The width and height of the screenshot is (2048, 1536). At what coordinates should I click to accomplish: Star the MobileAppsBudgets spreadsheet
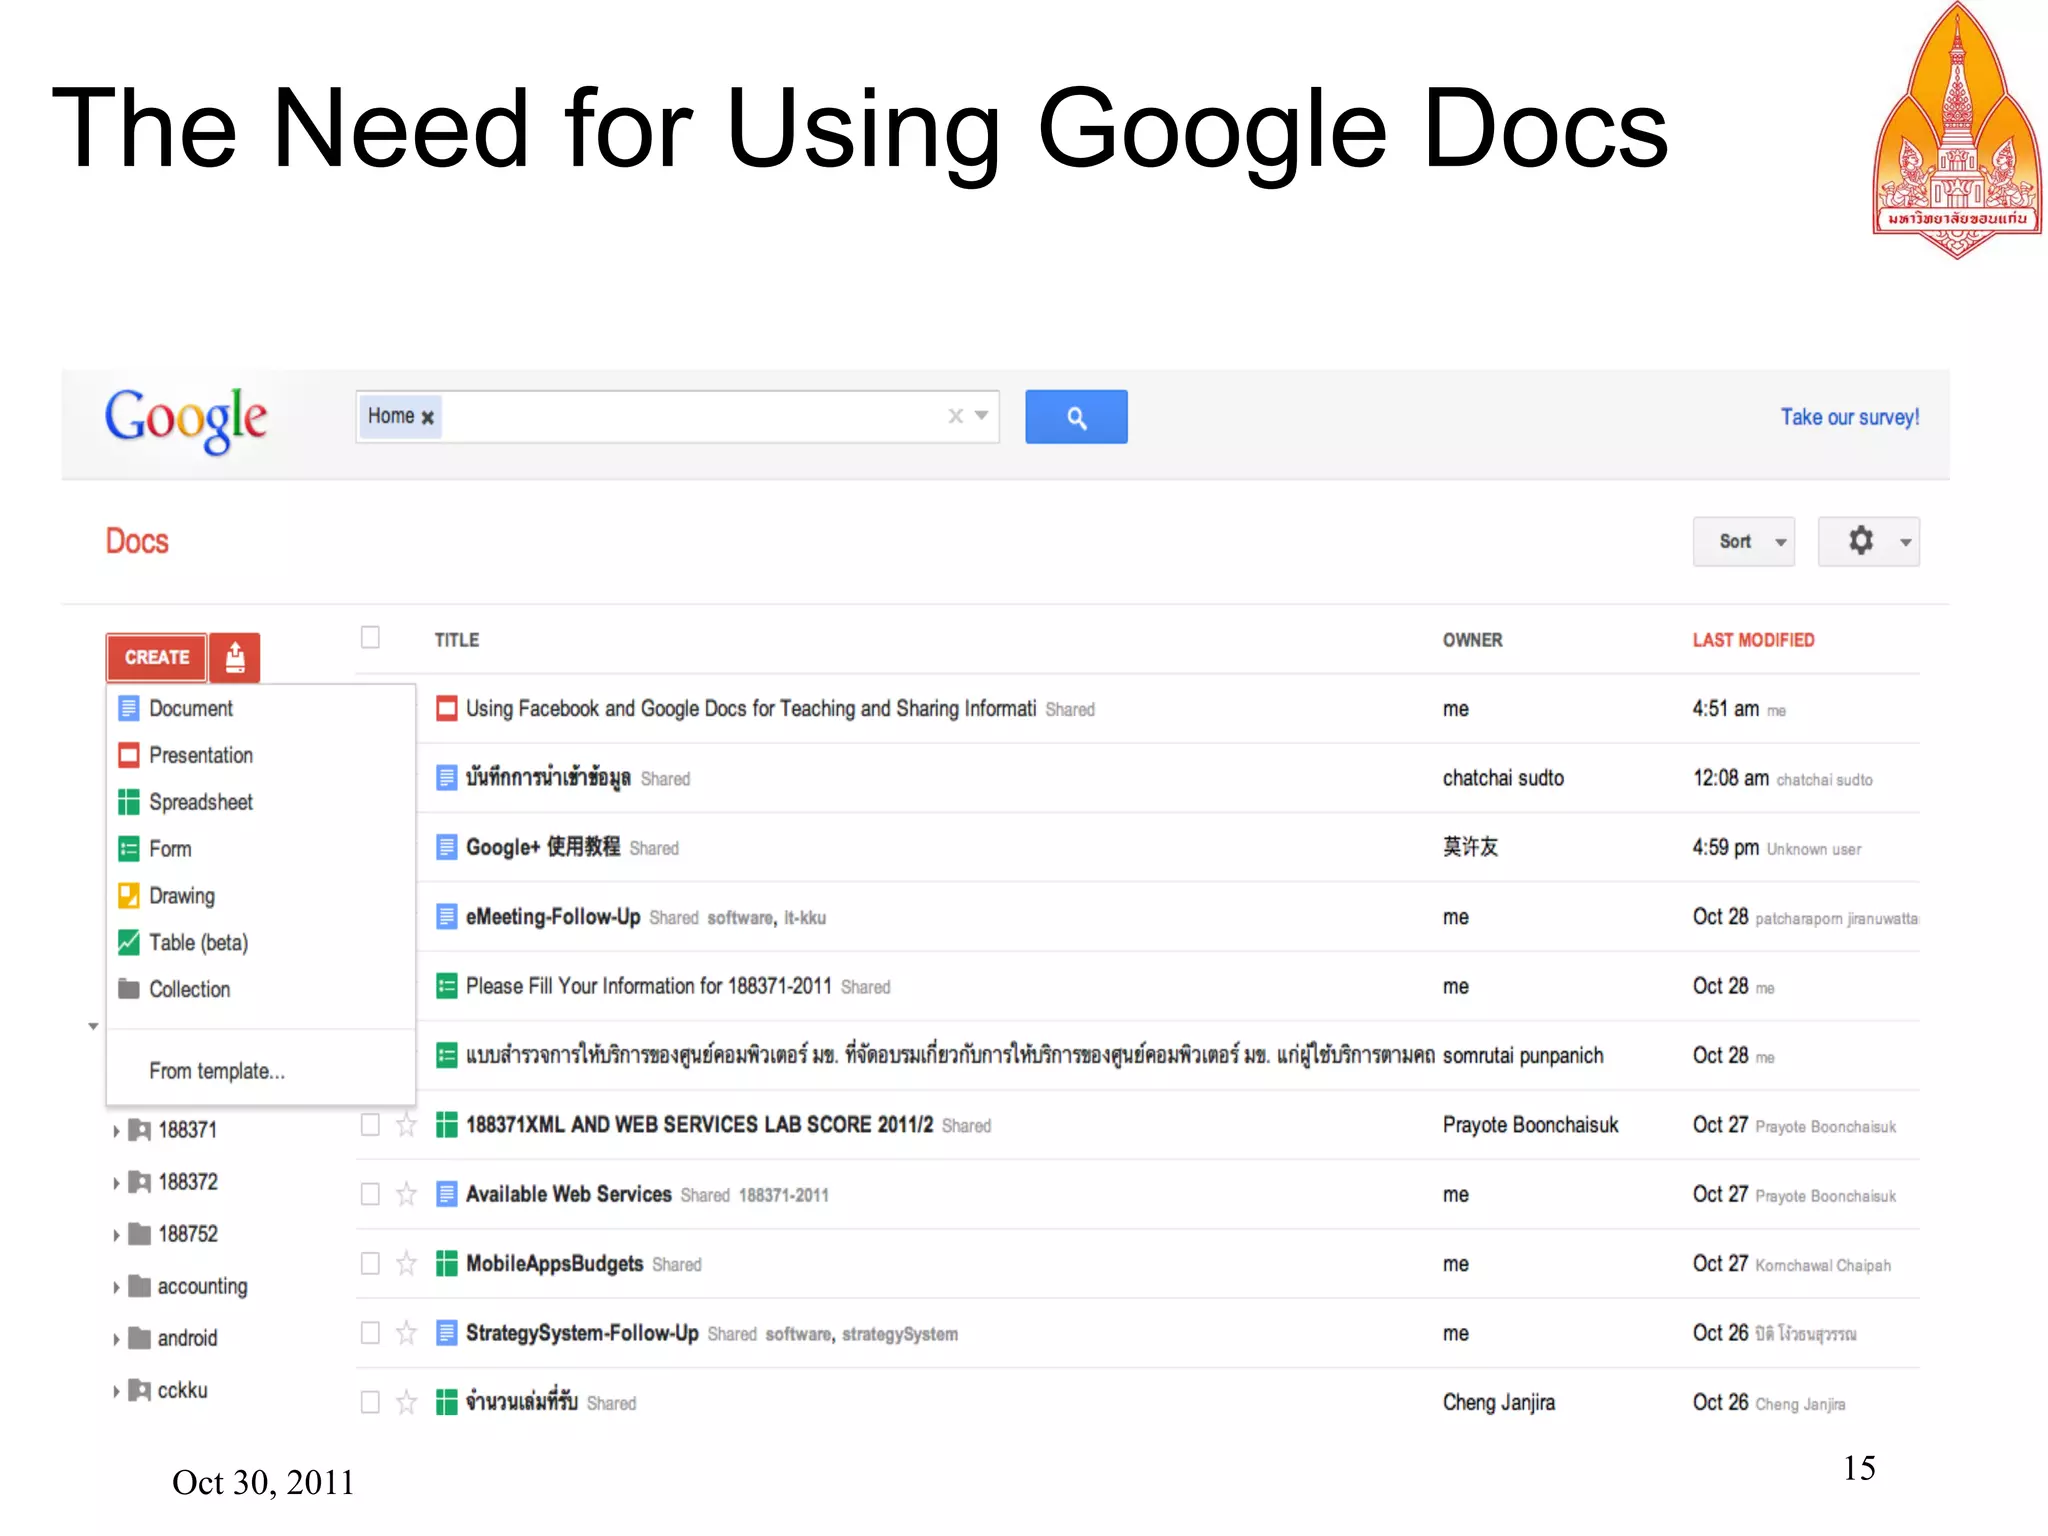tap(406, 1264)
